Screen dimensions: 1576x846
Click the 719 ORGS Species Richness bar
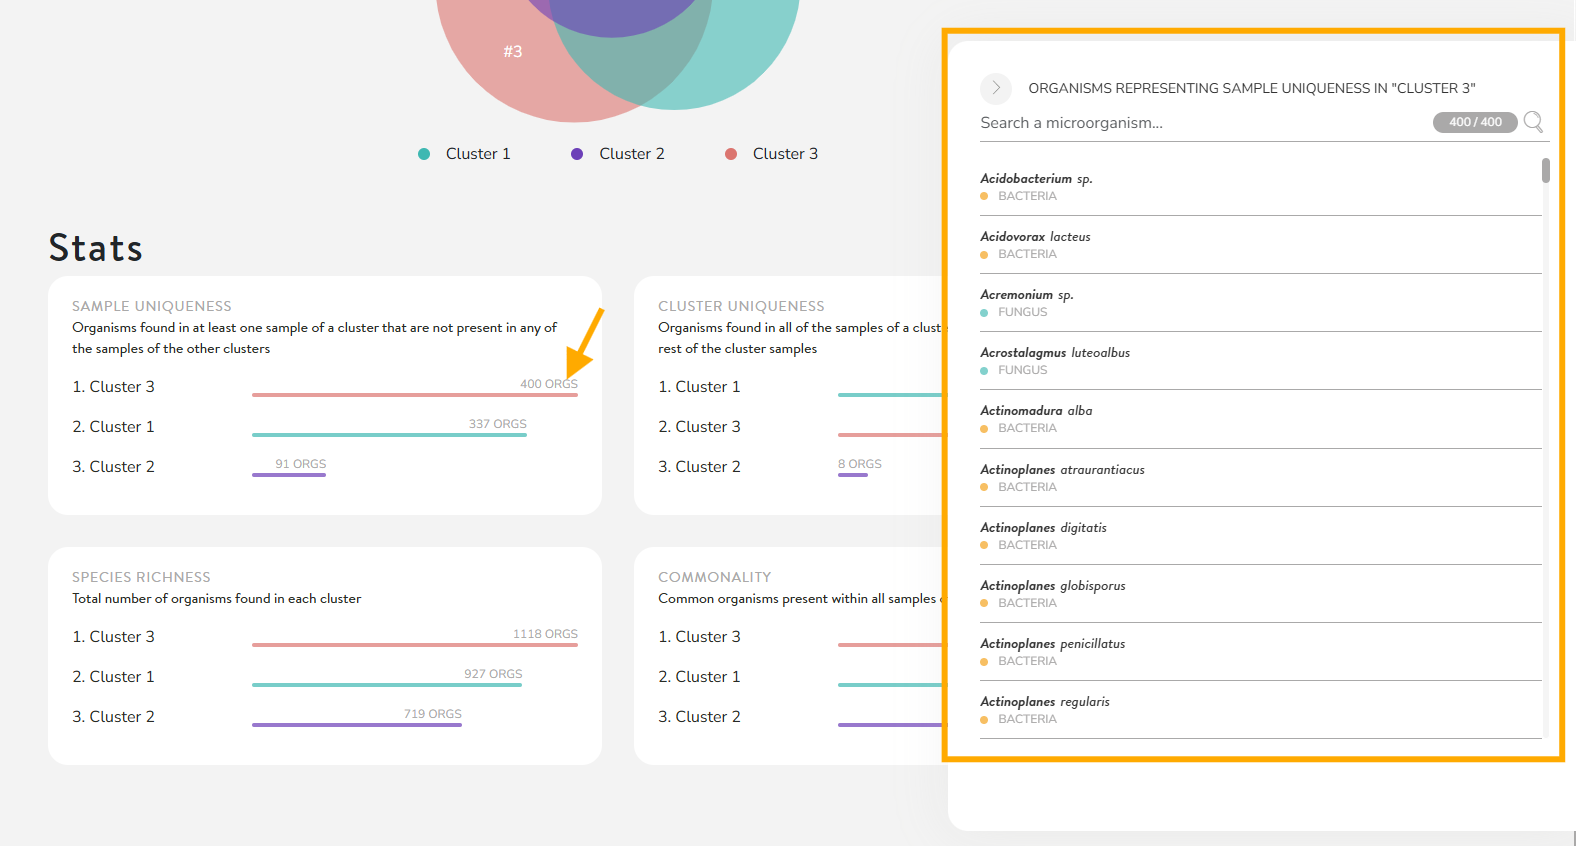pos(356,724)
